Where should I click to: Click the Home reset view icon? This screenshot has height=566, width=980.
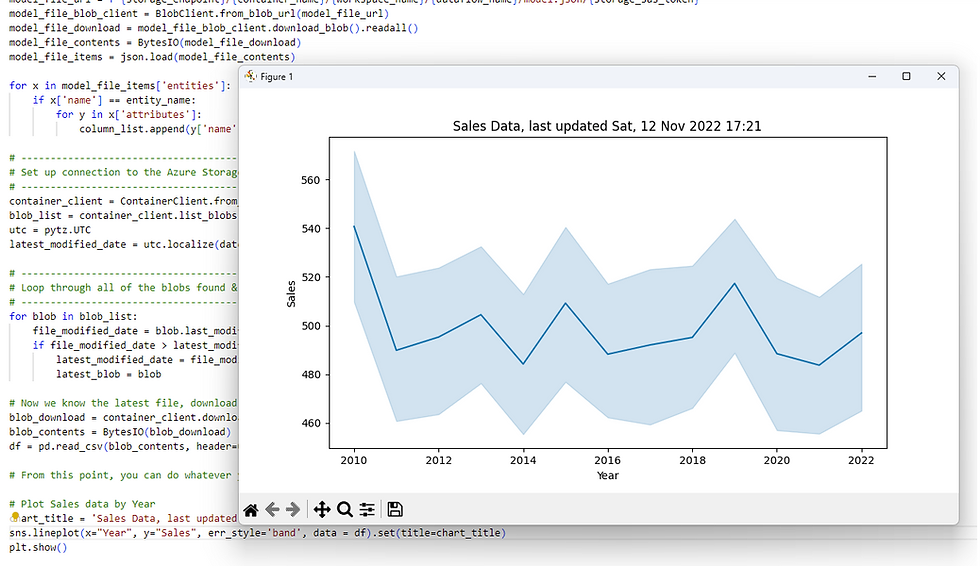251,510
